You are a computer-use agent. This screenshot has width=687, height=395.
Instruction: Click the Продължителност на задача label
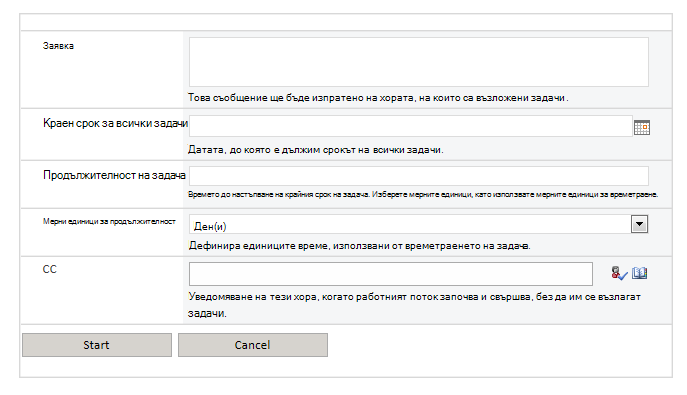pyautogui.click(x=114, y=175)
